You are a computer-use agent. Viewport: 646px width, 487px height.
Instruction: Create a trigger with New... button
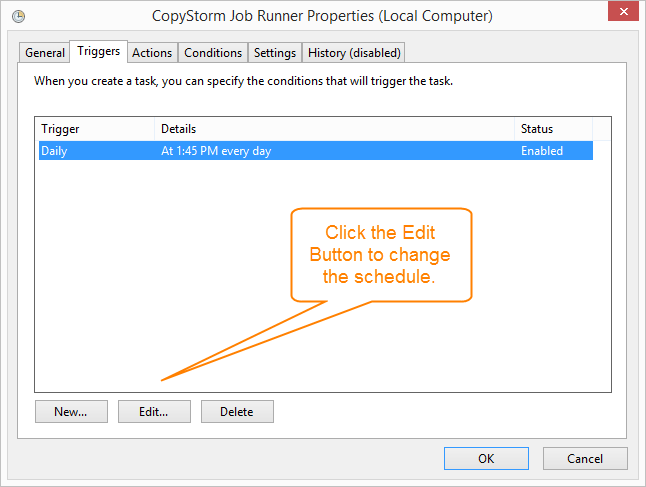tap(71, 412)
